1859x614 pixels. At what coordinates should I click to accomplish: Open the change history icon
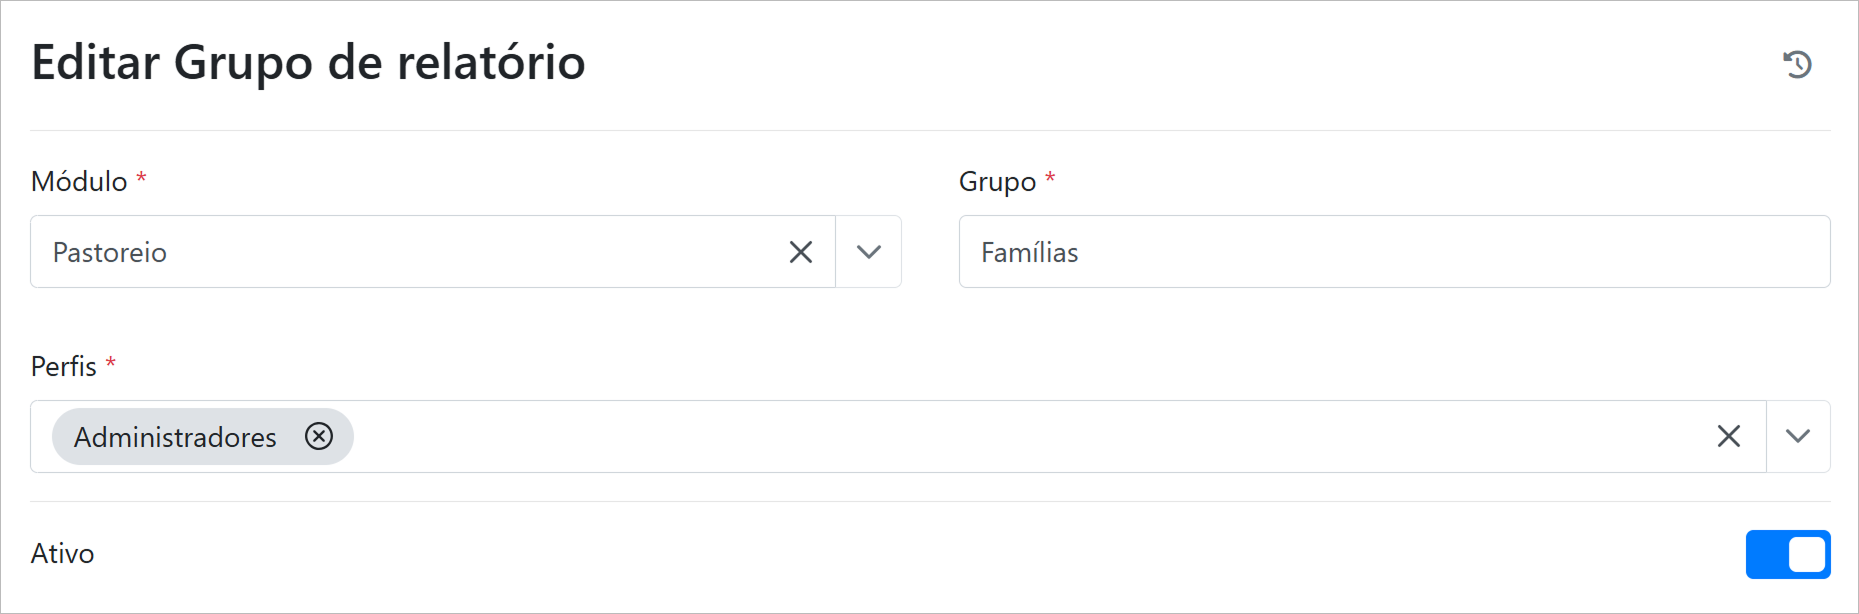pyautogui.click(x=1797, y=64)
